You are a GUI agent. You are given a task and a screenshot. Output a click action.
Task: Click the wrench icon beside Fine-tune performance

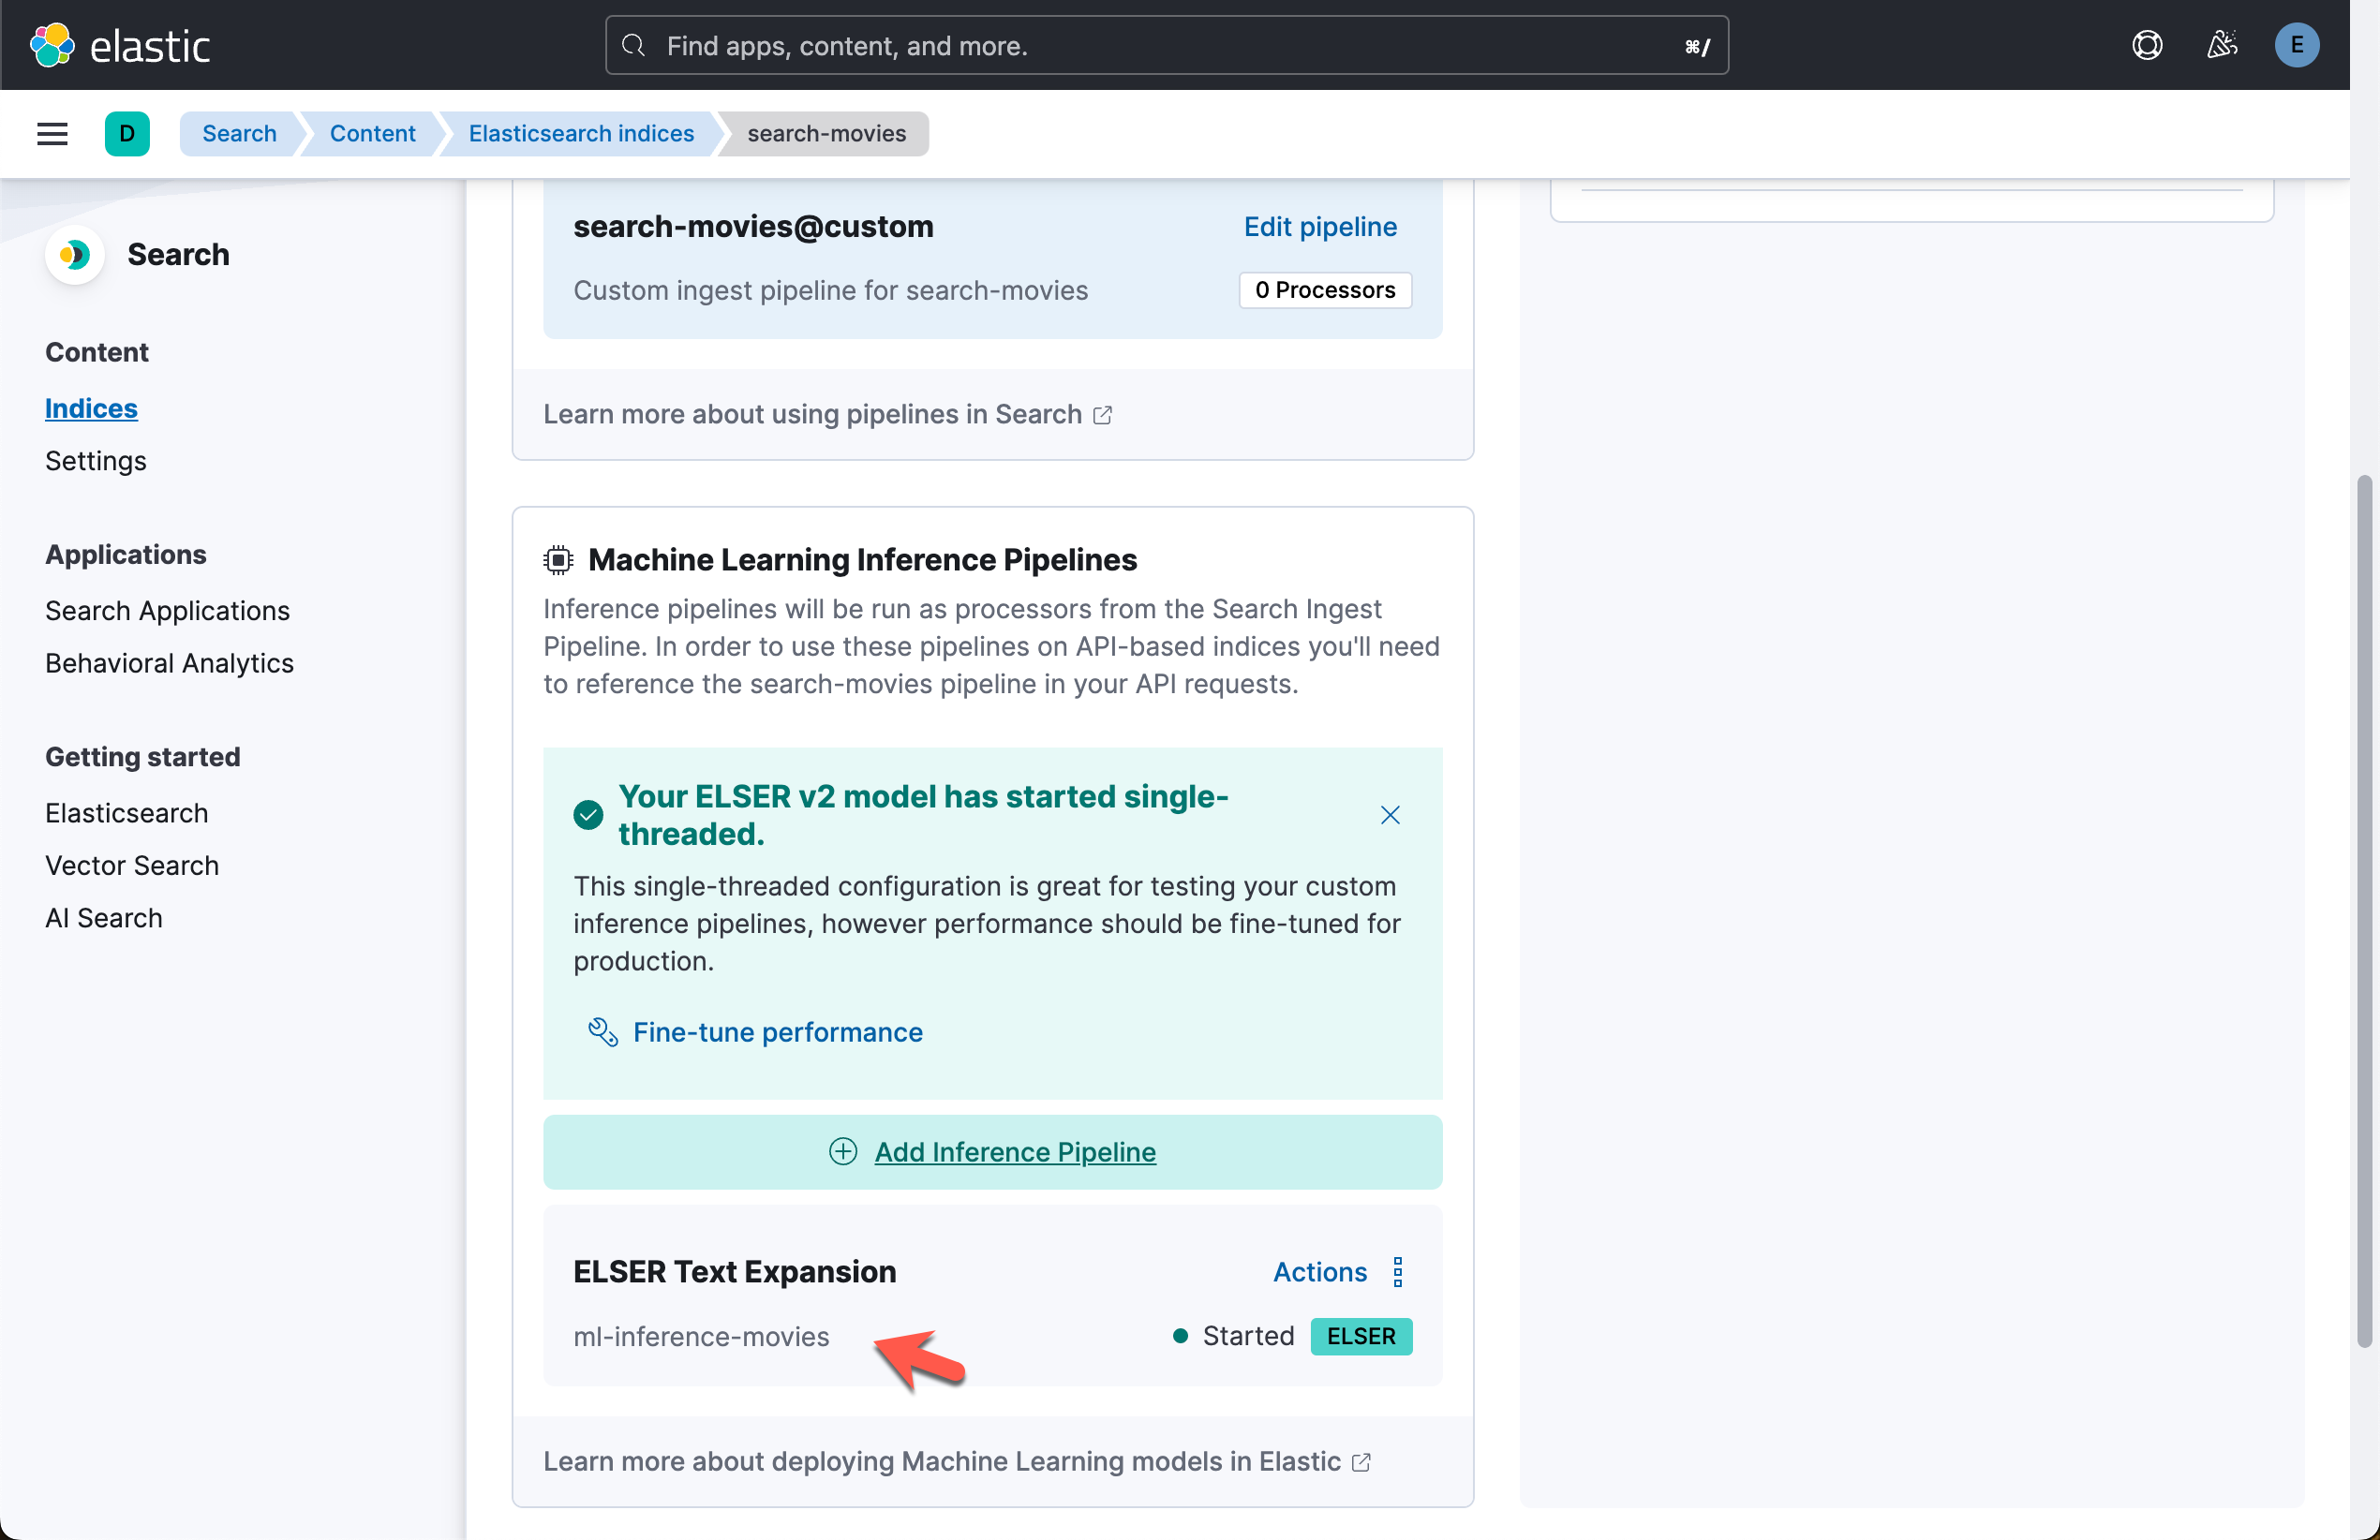point(602,1032)
